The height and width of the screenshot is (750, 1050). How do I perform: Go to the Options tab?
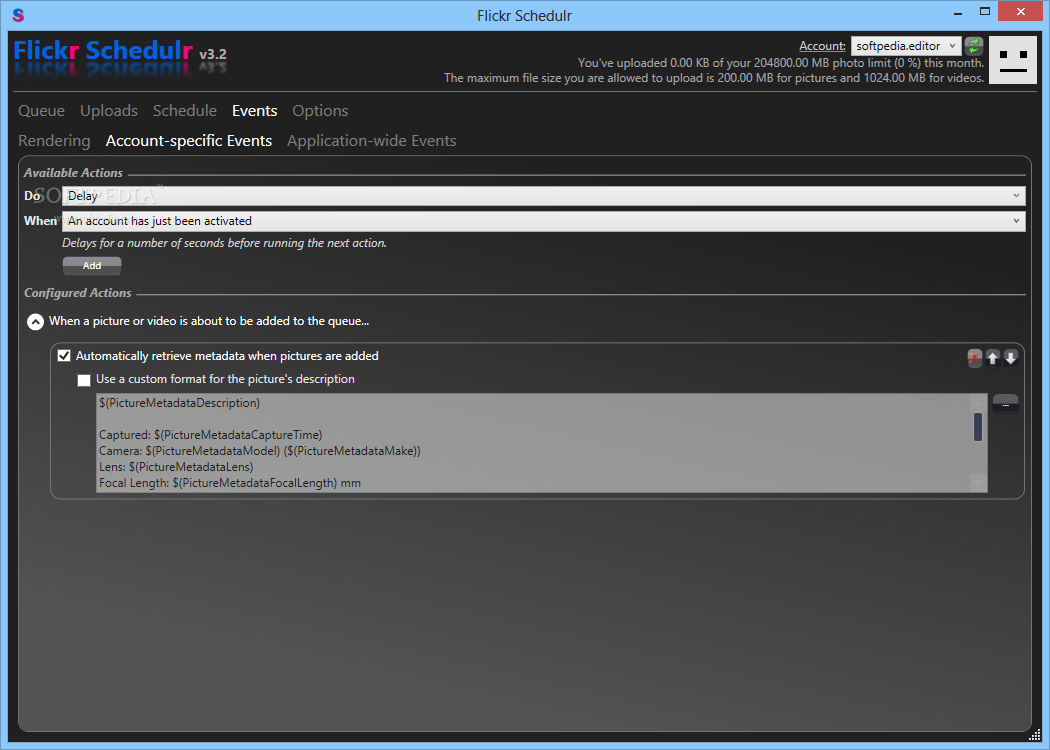pos(320,110)
